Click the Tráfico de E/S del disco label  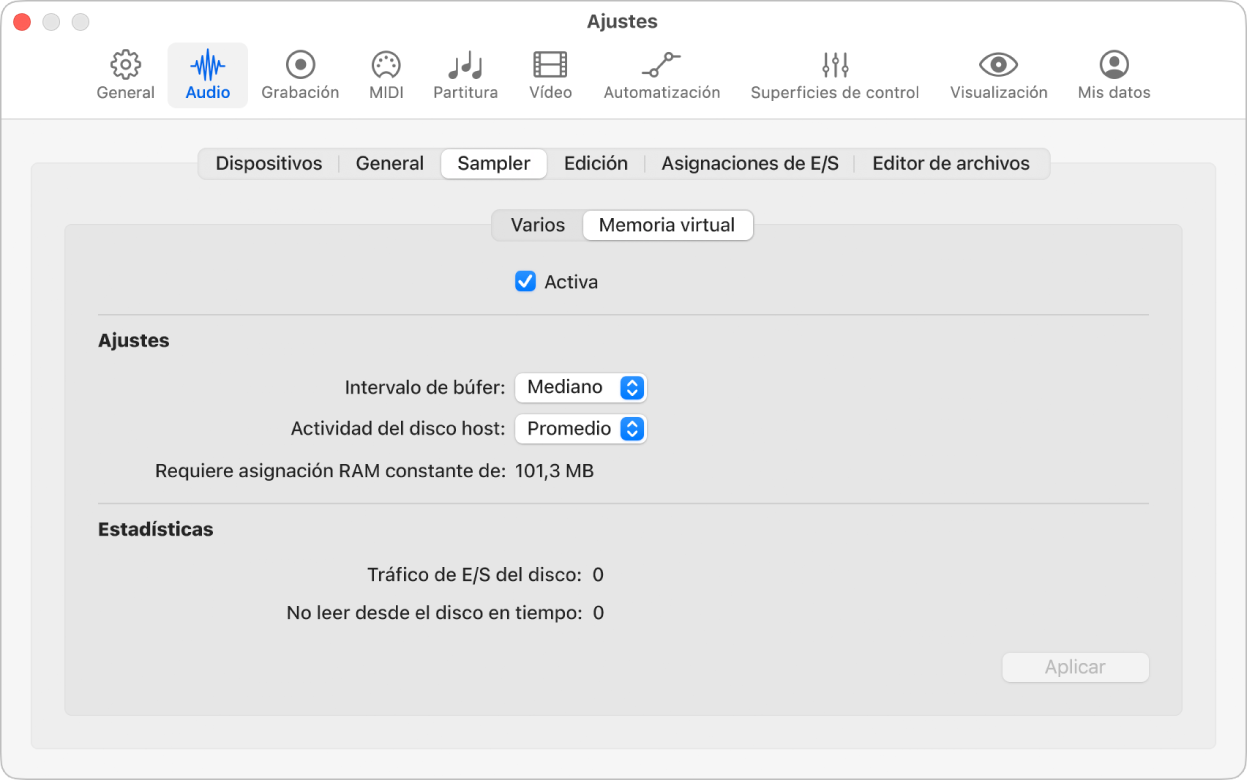(474, 575)
